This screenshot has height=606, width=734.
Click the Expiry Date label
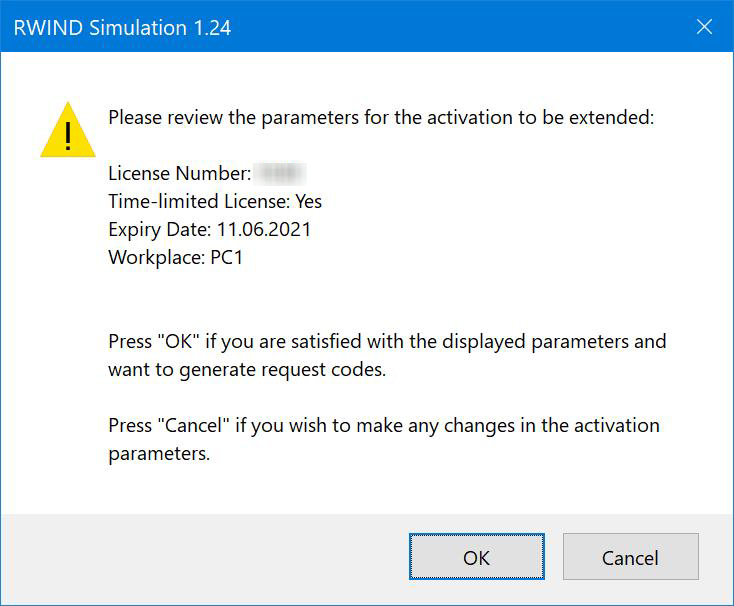tap(160, 229)
